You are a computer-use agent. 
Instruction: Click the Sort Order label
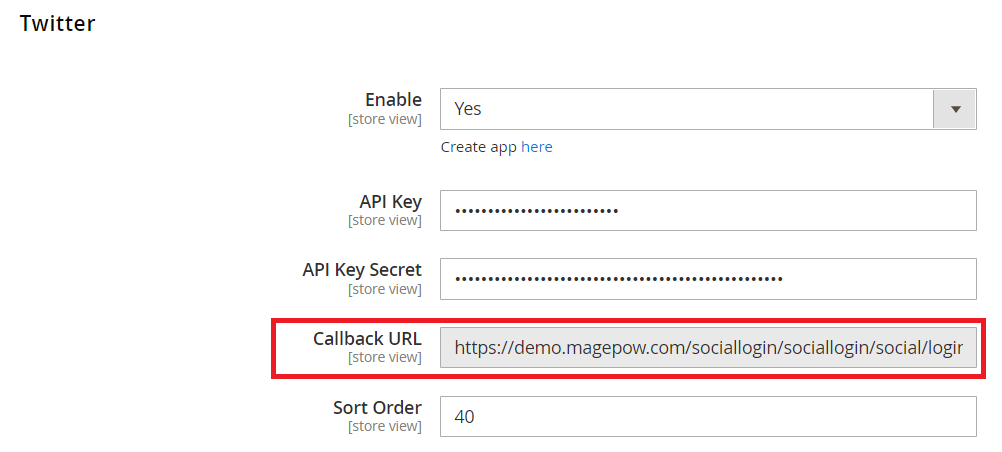click(377, 408)
